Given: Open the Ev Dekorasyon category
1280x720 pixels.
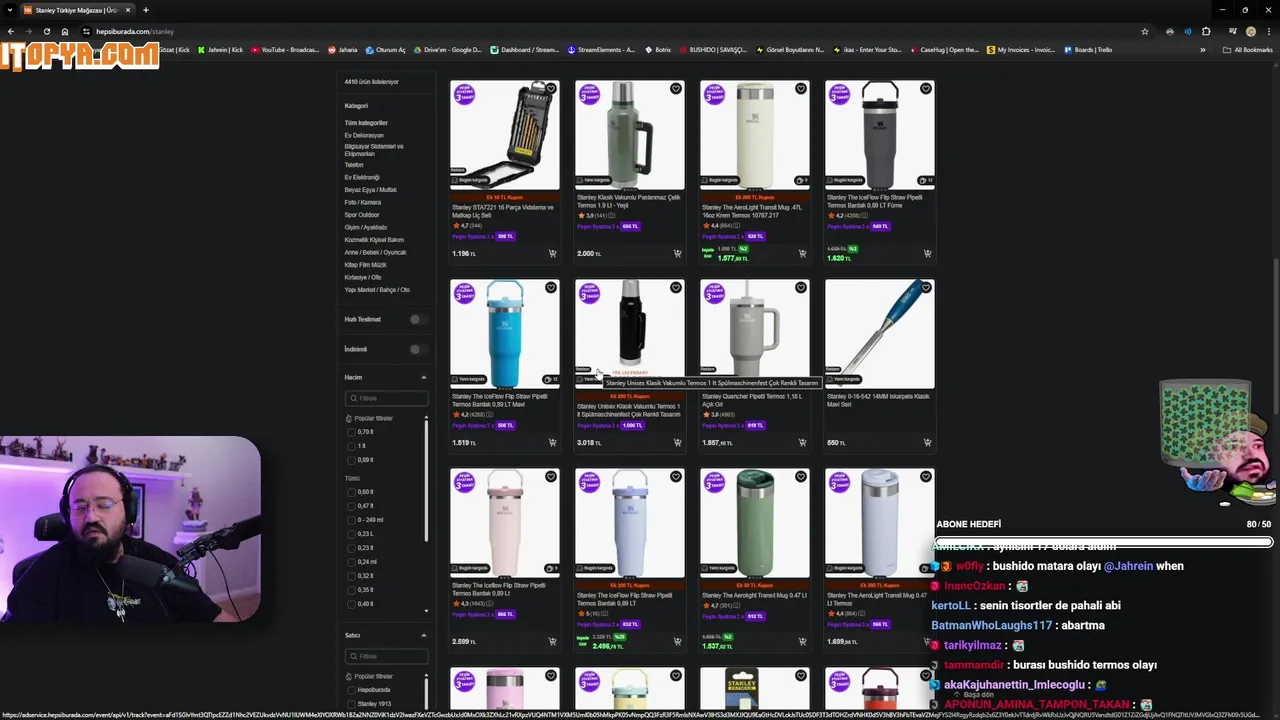Looking at the screenshot, I should point(364,135).
